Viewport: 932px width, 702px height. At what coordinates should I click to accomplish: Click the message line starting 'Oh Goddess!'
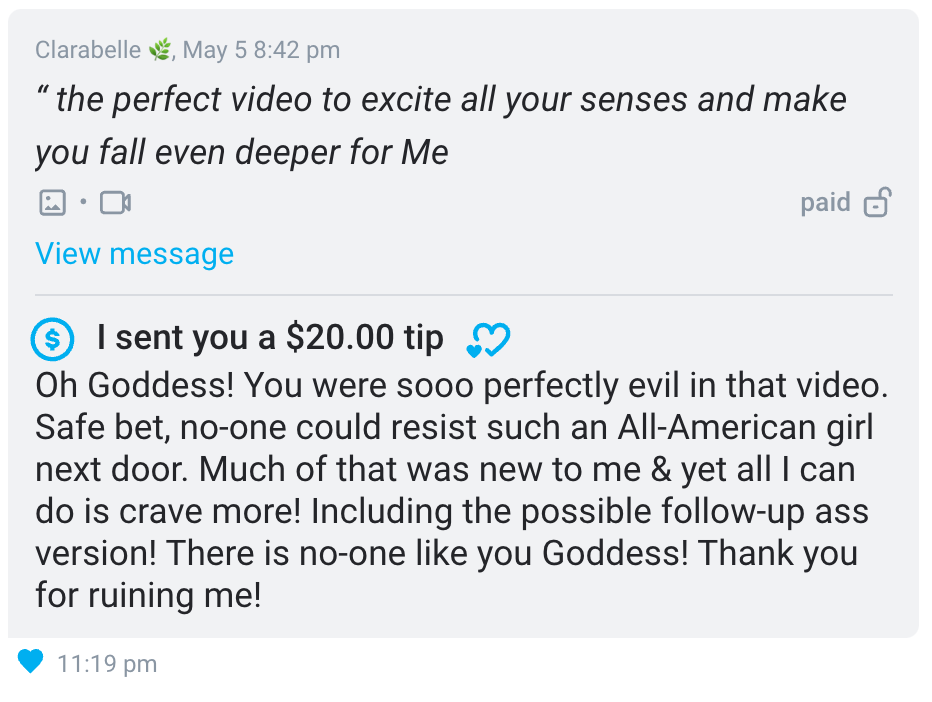[462, 385]
